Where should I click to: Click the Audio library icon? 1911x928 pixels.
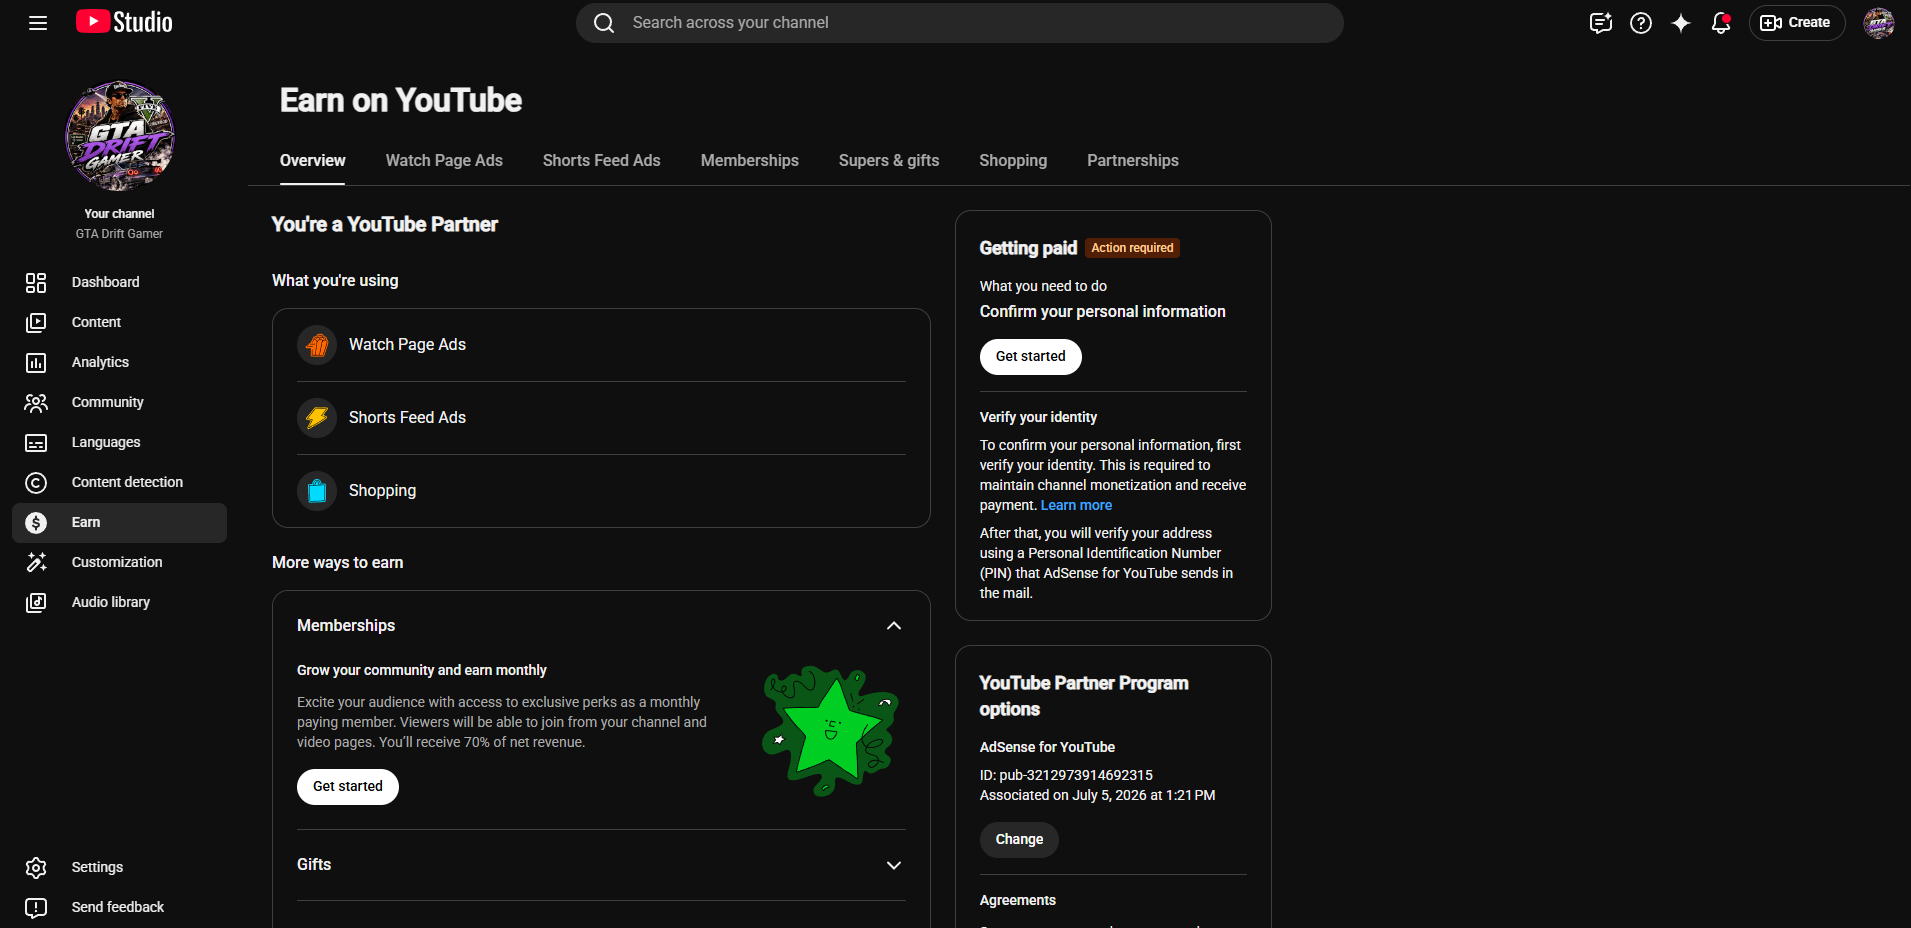coord(36,603)
